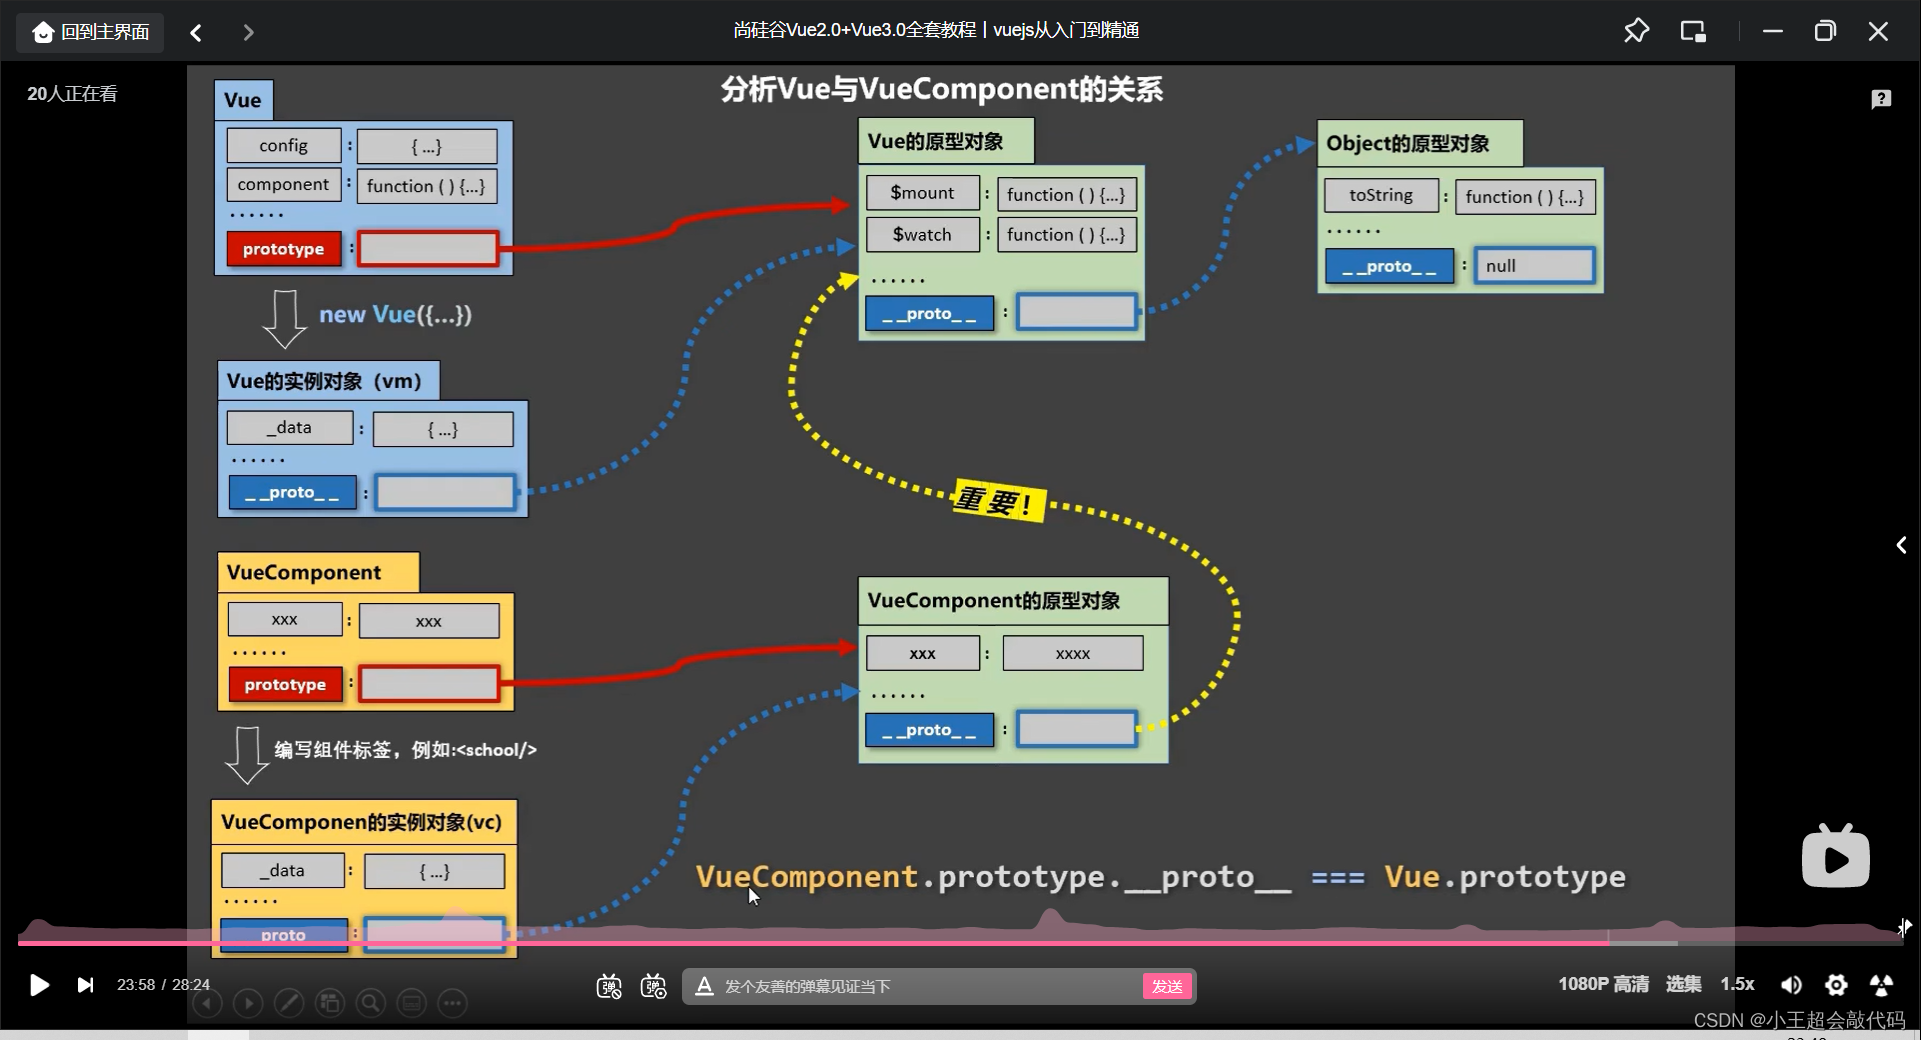Open danmaku text style options
The height and width of the screenshot is (1040, 1921).
tap(704, 986)
